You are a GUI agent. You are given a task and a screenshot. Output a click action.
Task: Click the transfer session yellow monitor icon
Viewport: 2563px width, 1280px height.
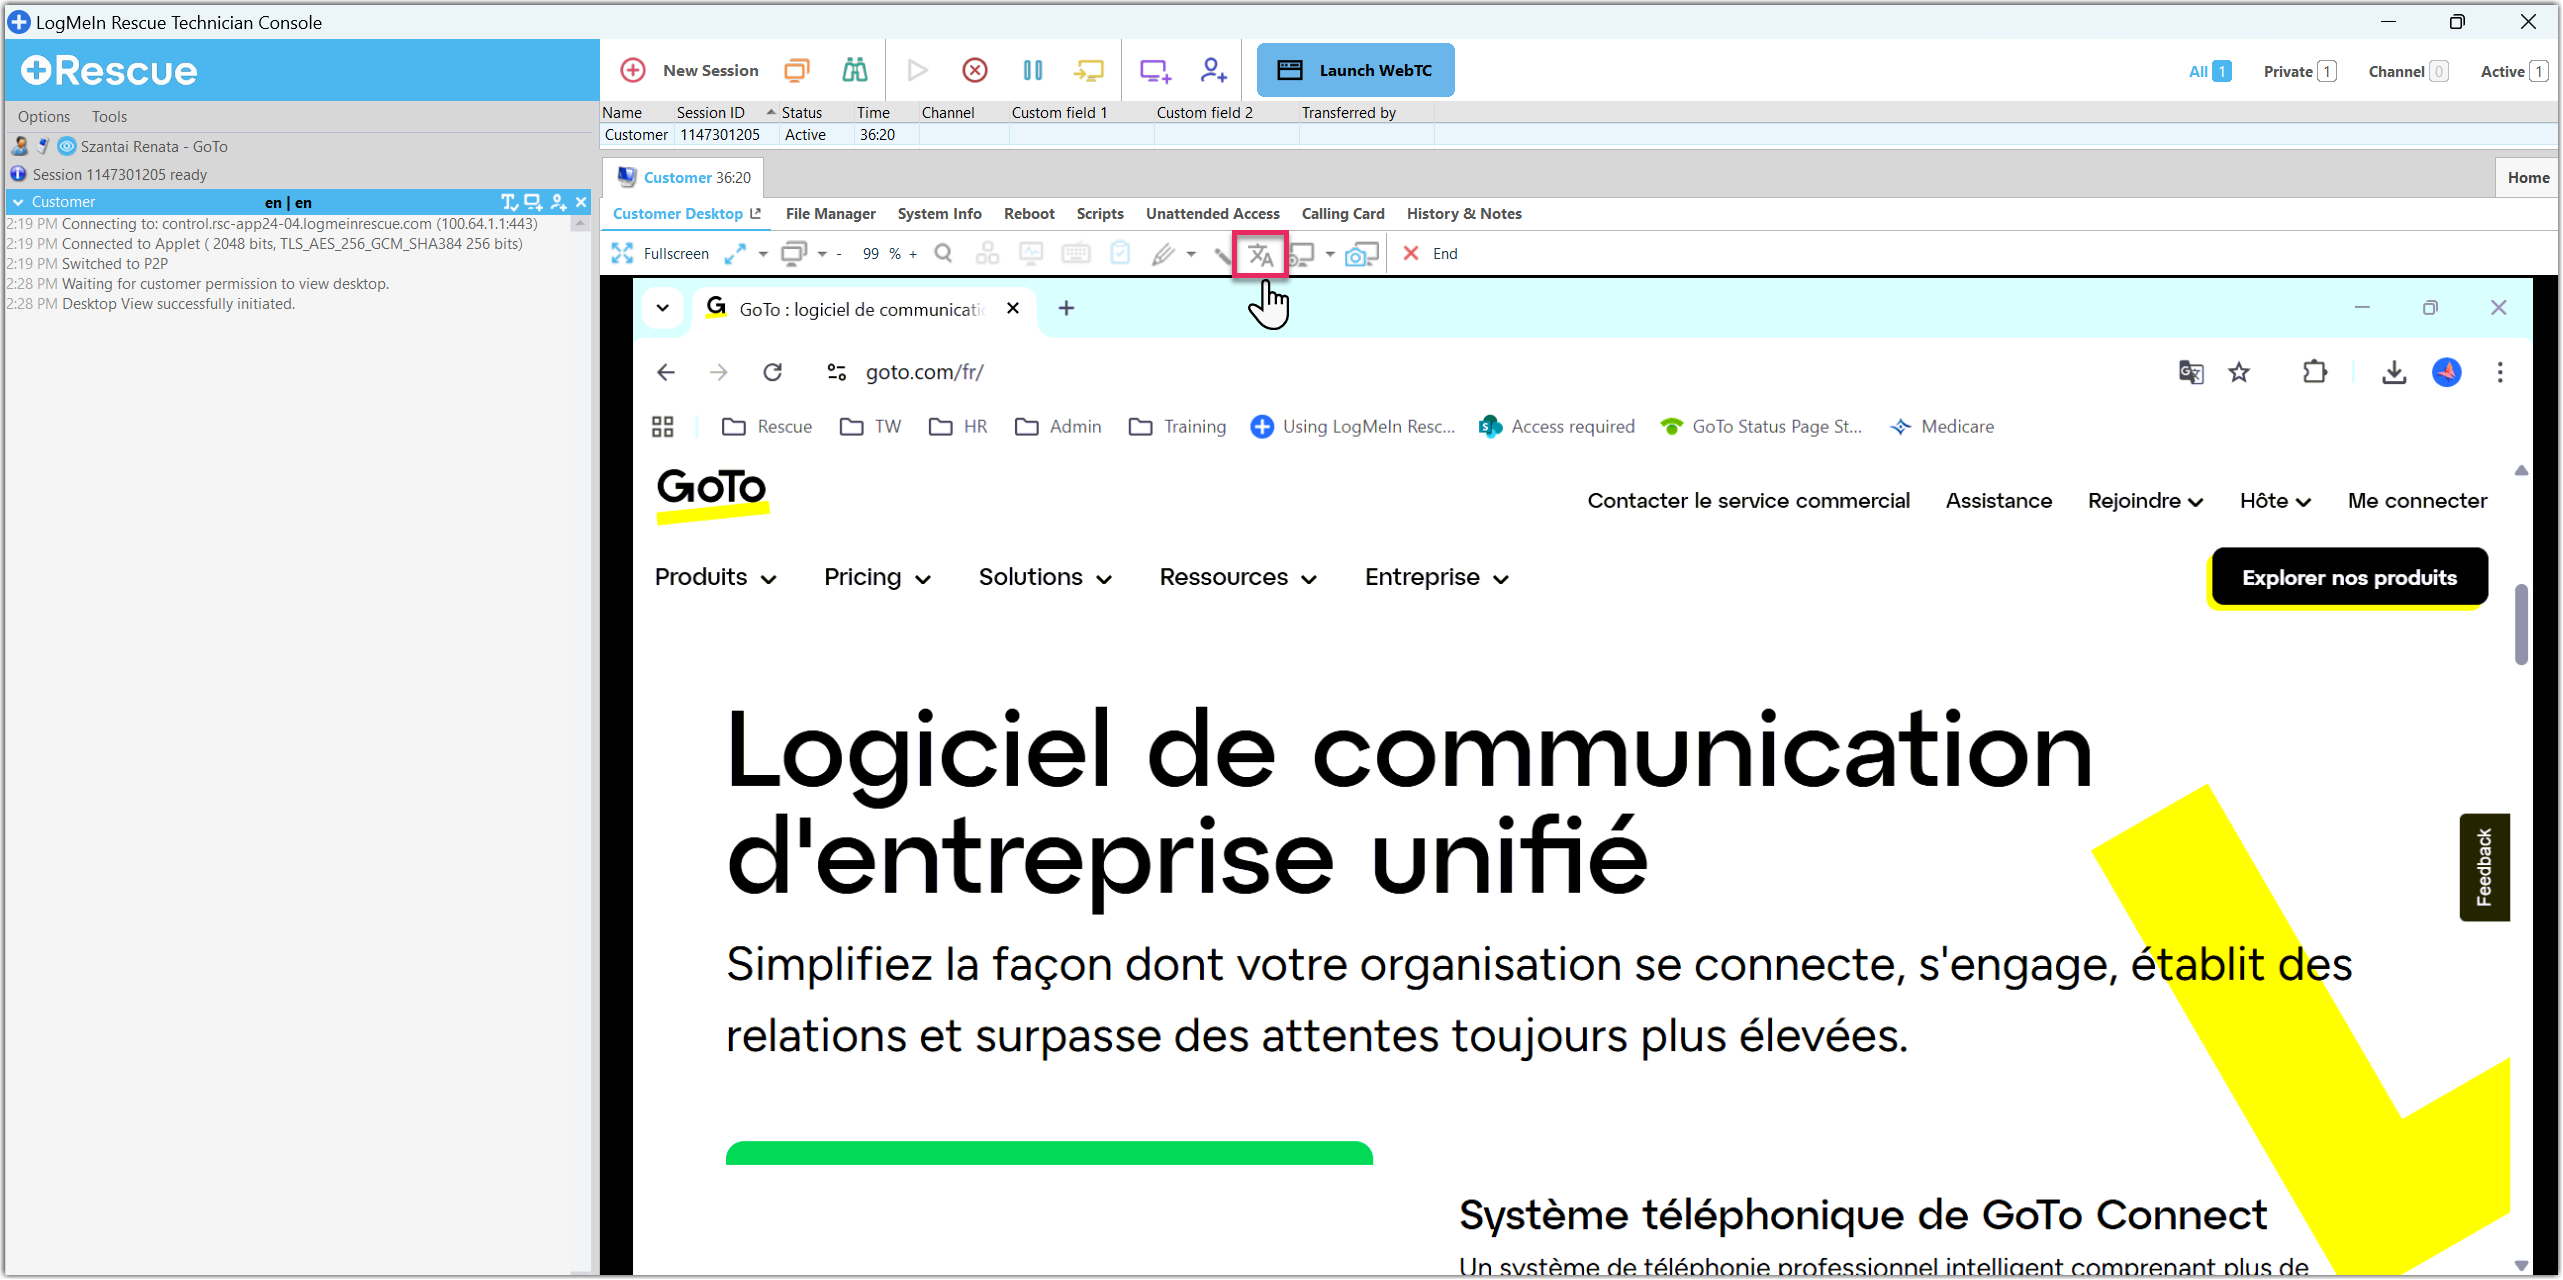(x=1088, y=70)
